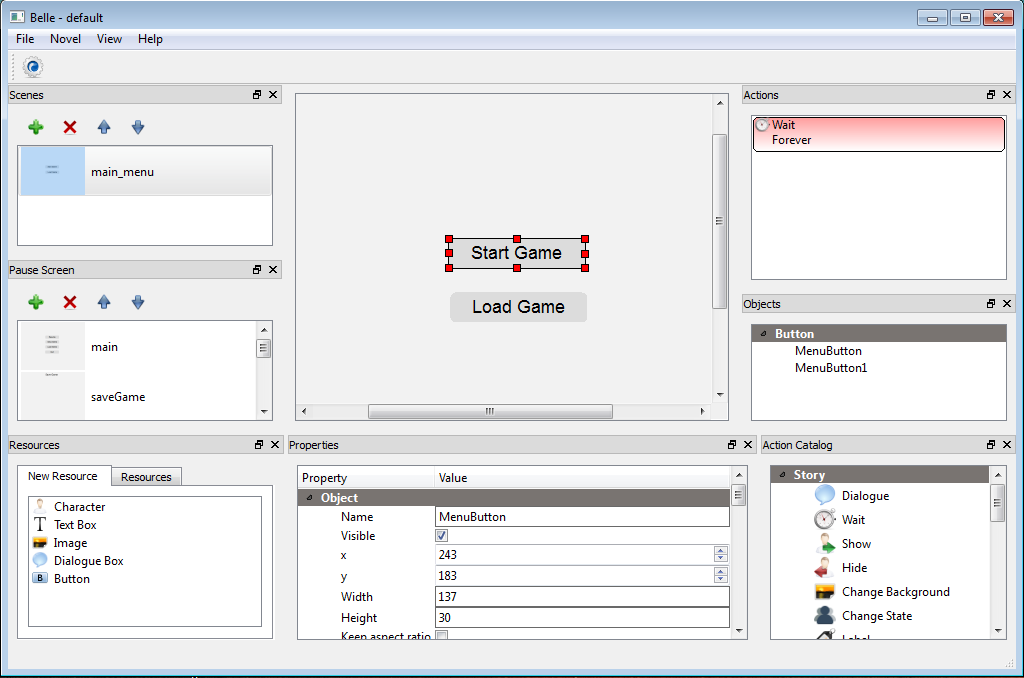Click the run toolbar icon below File
The height and width of the screenshot is (678, 1024).
pos(33,67)
